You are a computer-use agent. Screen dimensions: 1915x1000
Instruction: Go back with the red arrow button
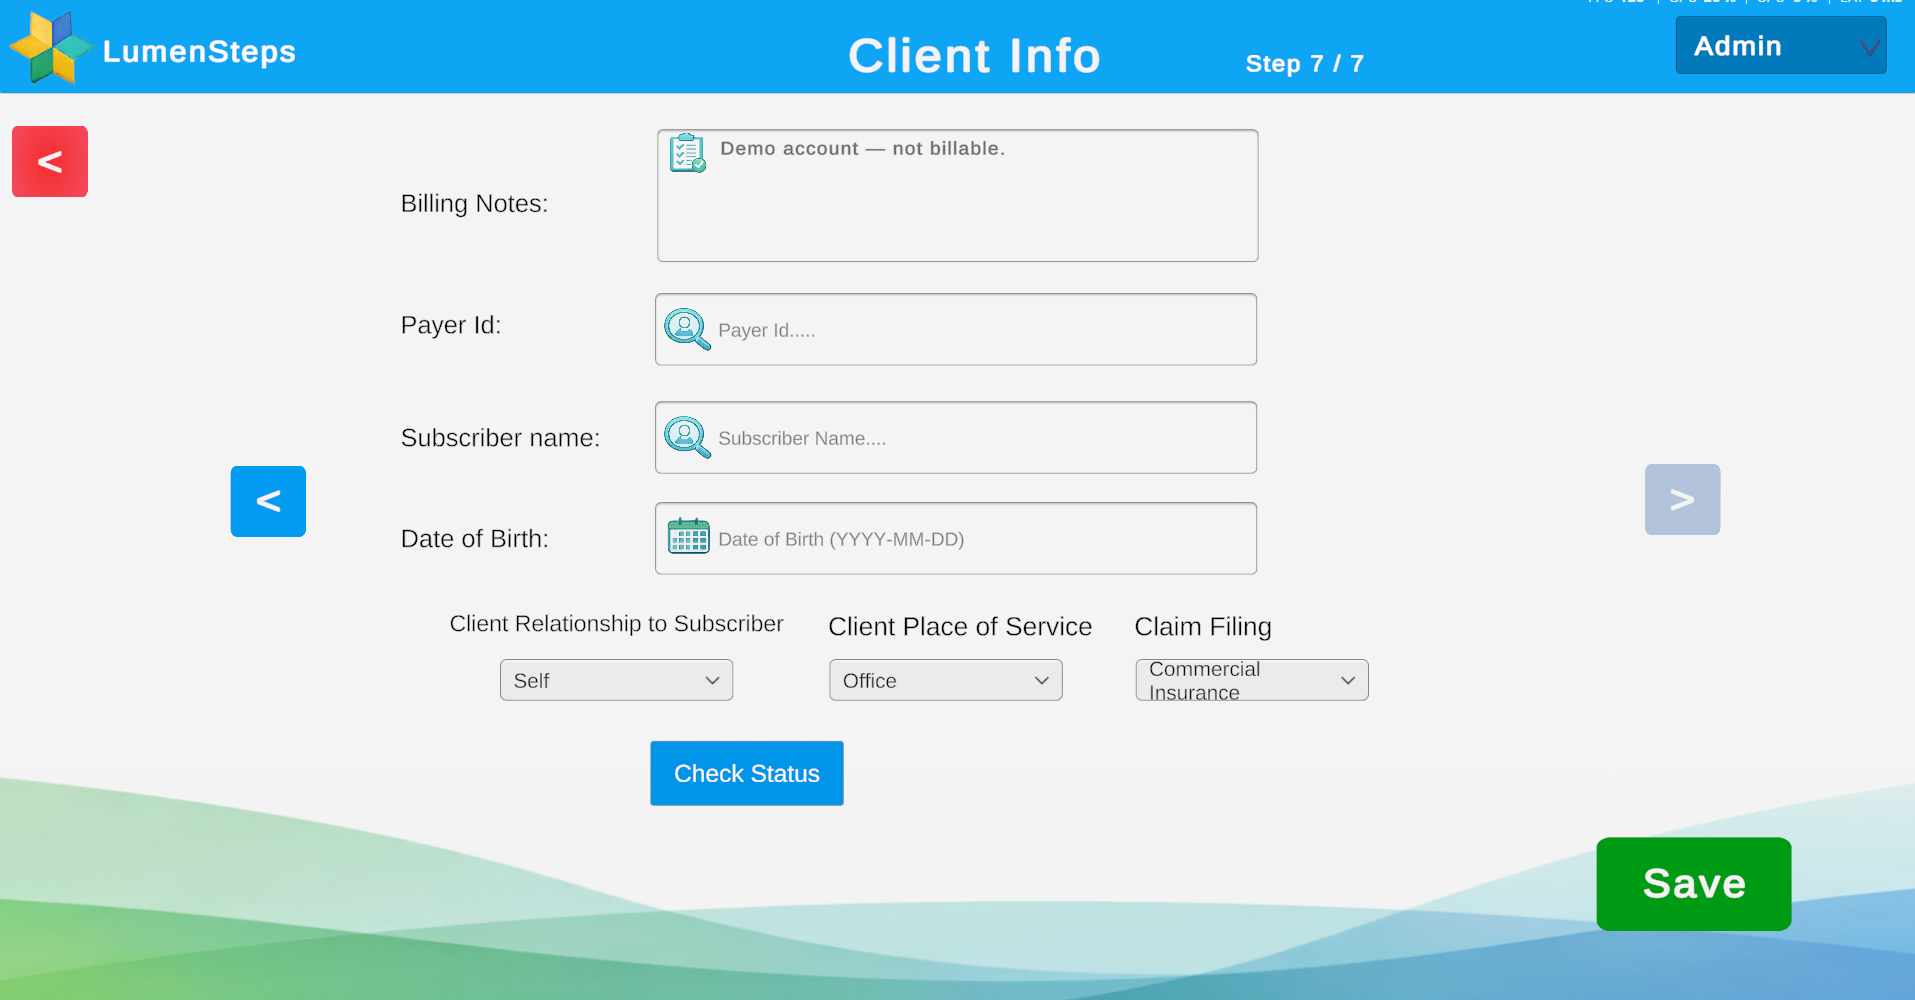tap(50, 161)
